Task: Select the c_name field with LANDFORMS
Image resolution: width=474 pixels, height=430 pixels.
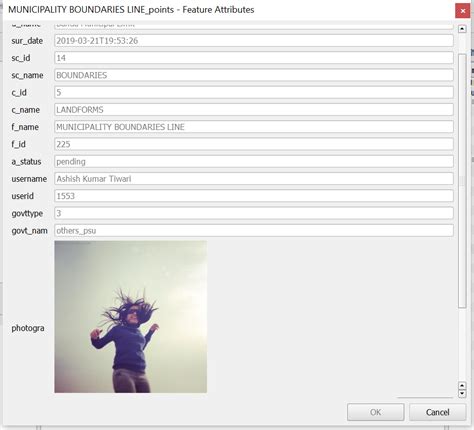Action: pyautogui.click(x=254, y=110)
